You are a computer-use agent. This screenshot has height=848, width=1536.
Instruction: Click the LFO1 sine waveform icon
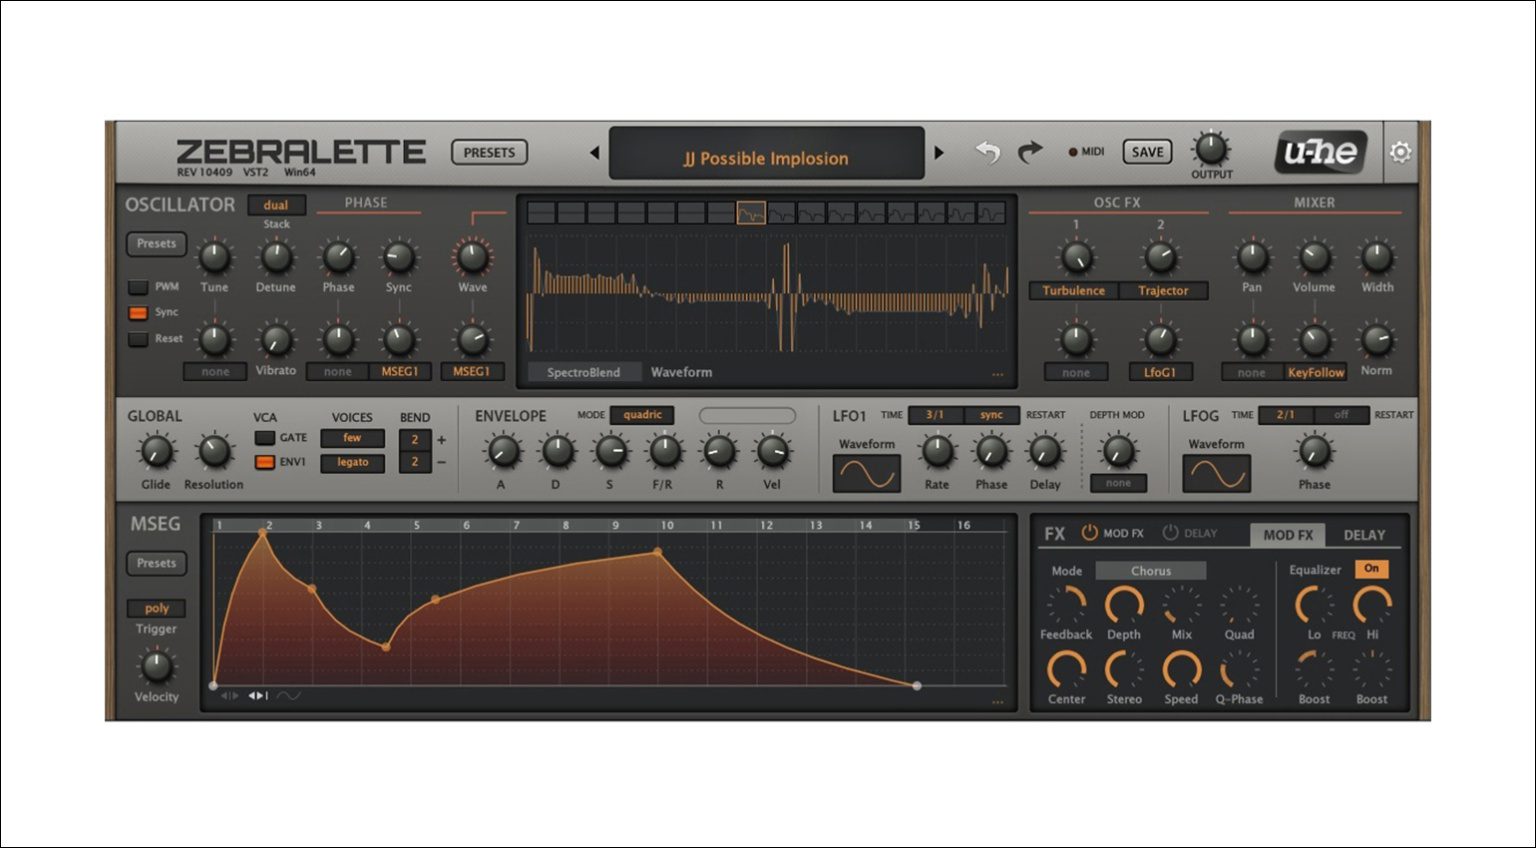tap(866, 474)
